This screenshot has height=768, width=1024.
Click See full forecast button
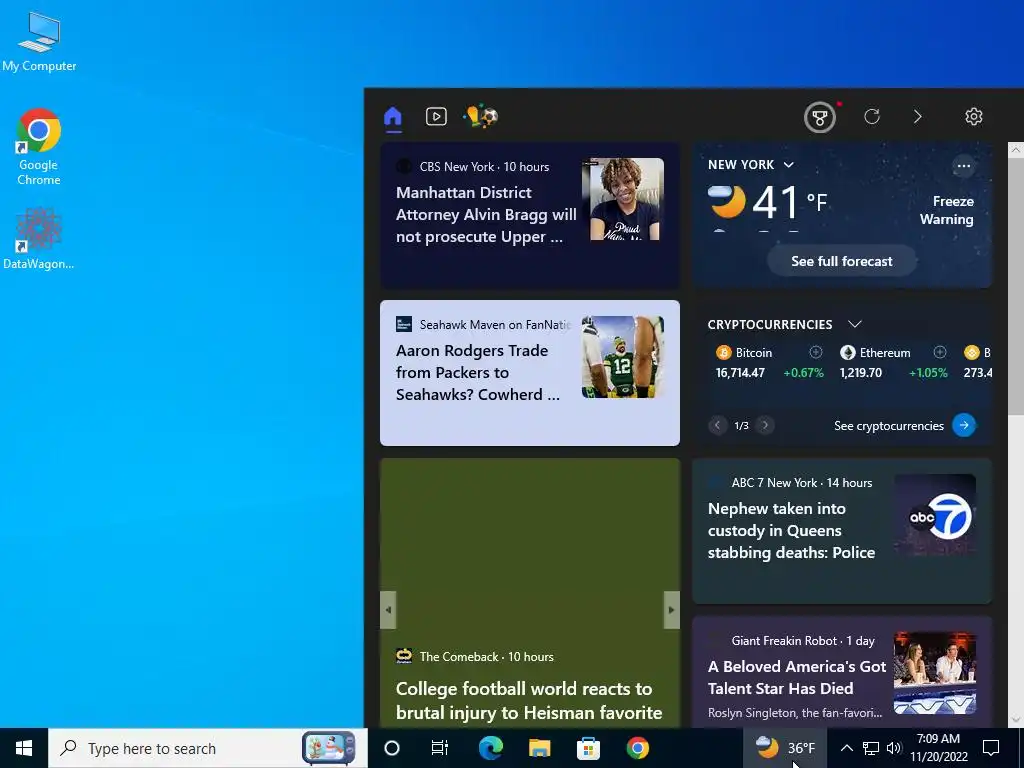[x=842, y=261]
